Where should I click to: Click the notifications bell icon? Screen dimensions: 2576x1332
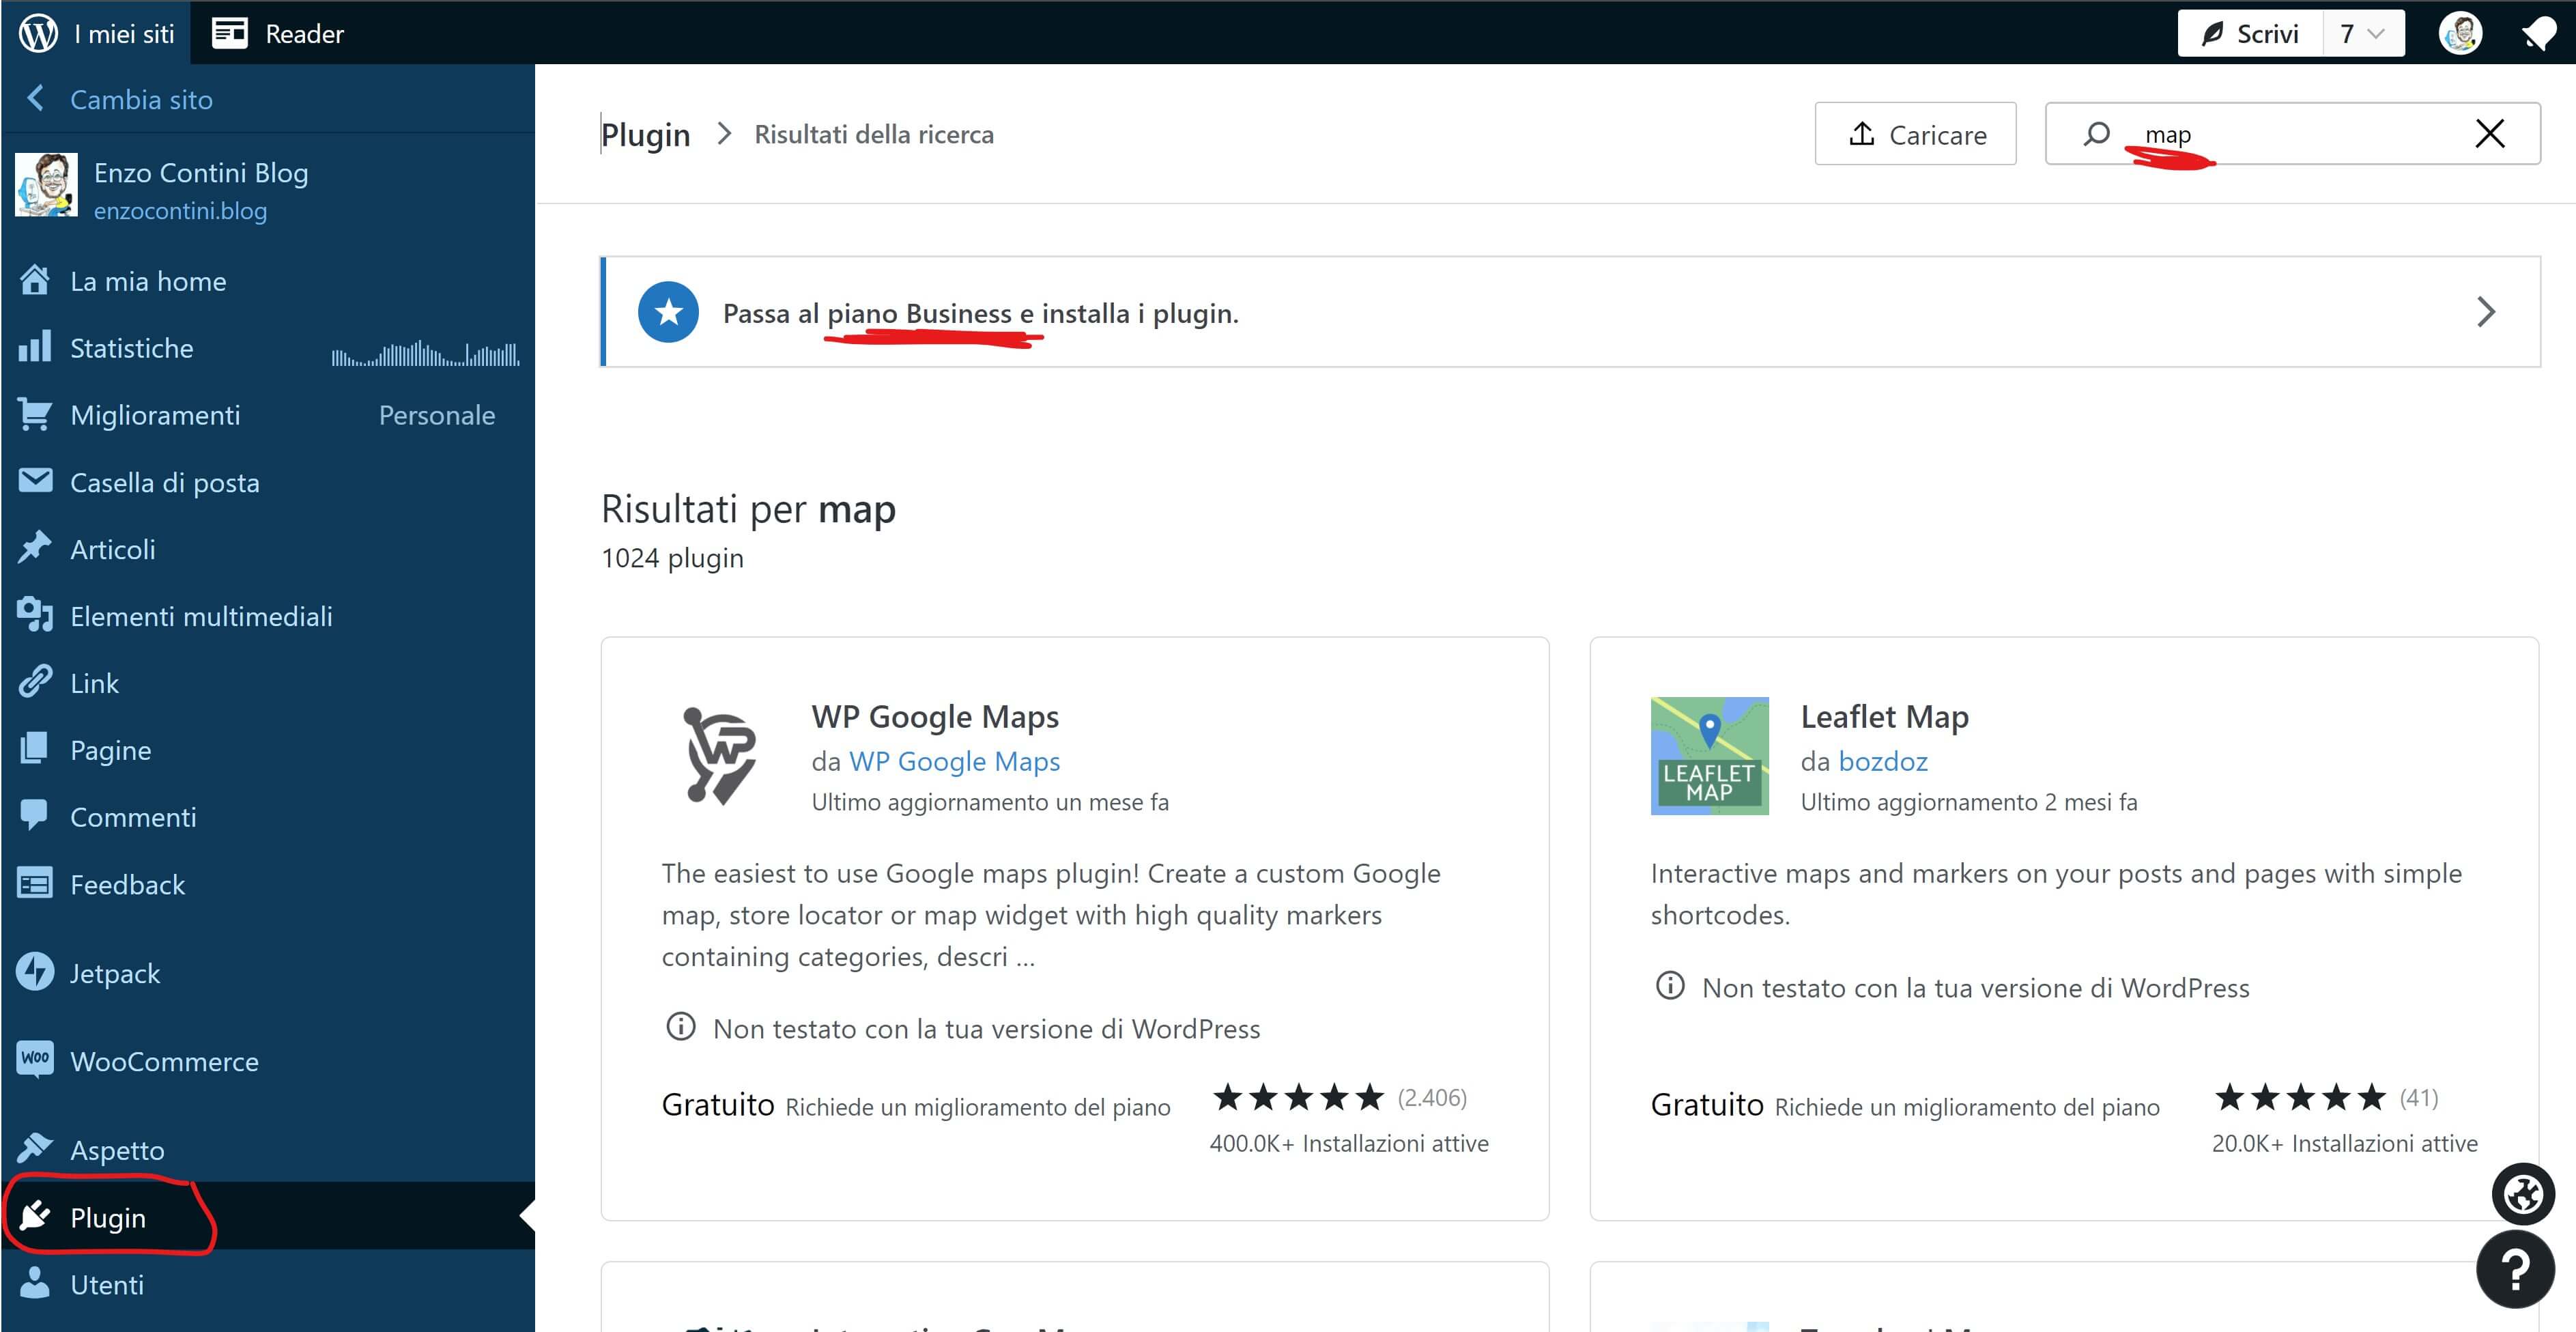[x=2538, y=34]
